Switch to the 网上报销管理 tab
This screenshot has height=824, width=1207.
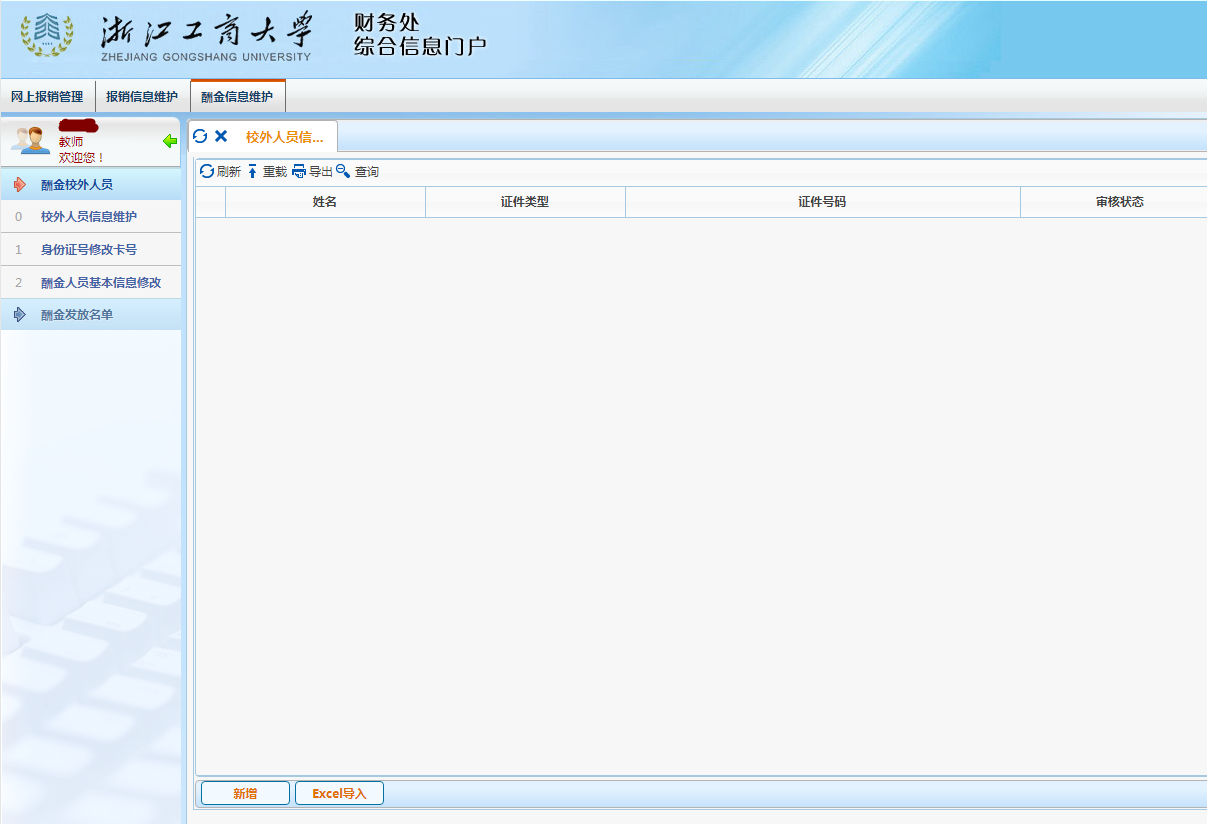pos(46,97)
